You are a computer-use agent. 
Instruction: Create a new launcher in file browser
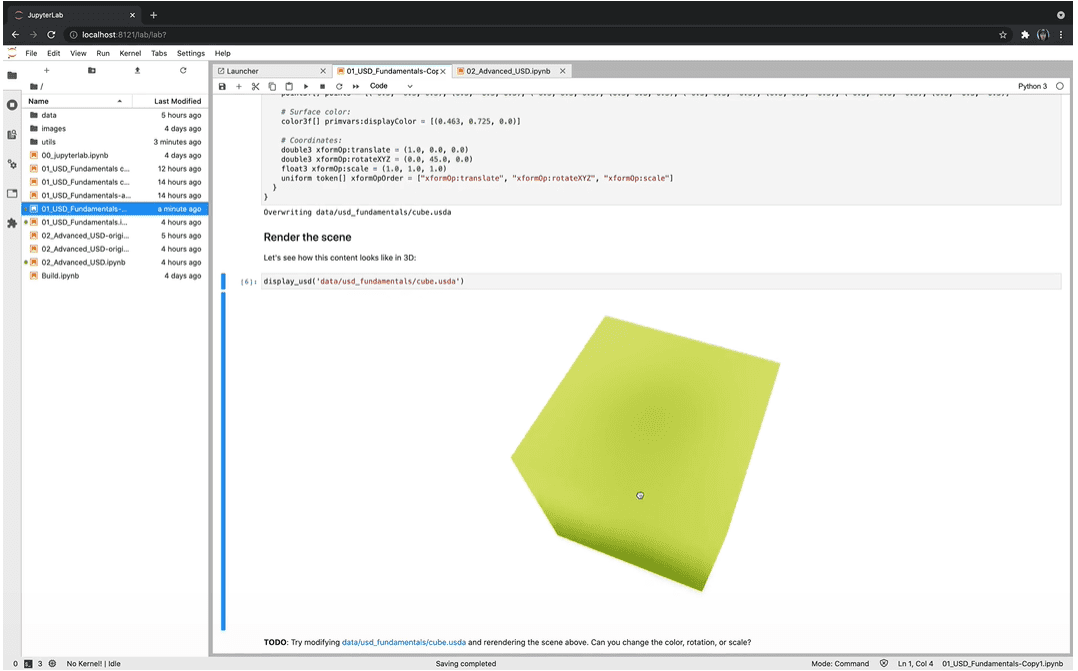pos(47,71)
